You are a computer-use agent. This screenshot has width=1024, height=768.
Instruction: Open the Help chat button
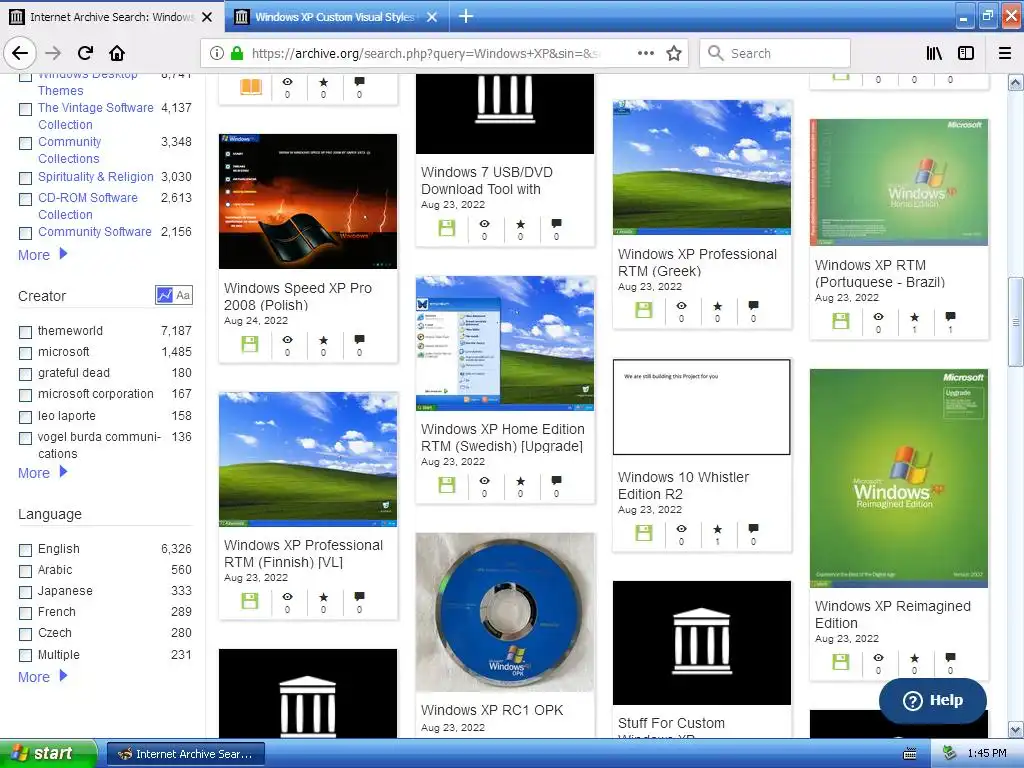[933, 700]
